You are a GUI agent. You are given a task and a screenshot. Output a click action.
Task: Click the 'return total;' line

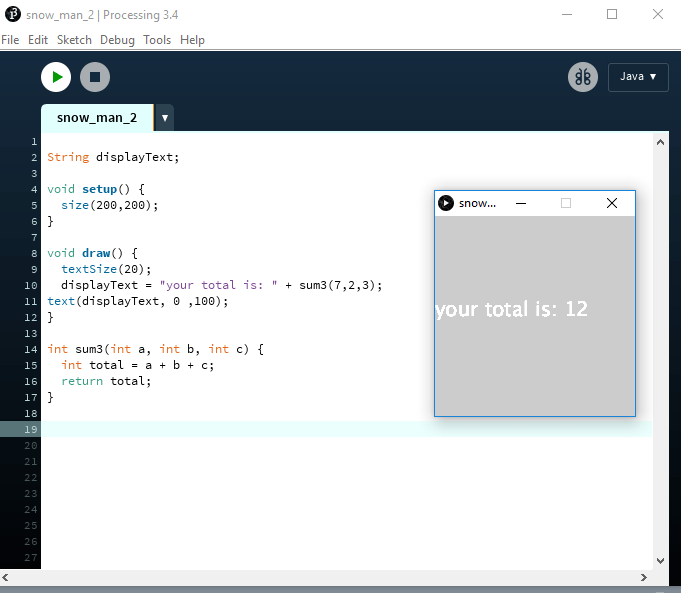pos(106,381)
